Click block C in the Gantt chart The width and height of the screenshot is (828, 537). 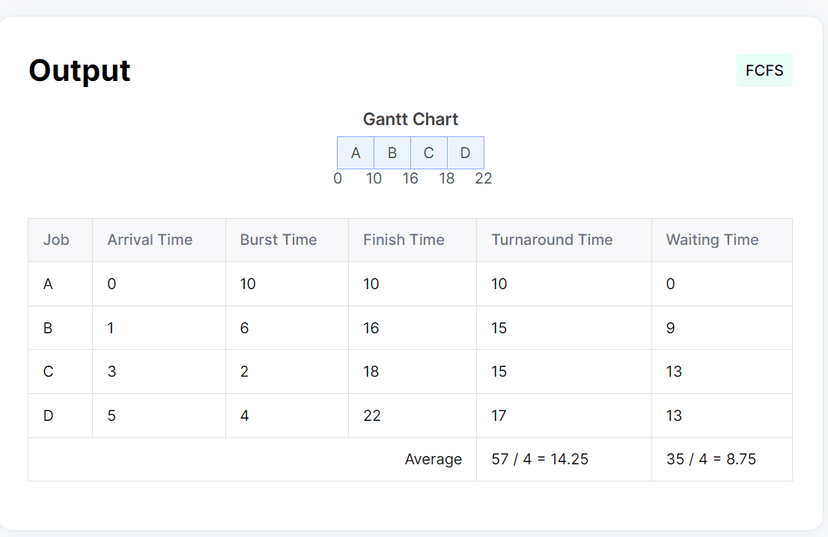click(x=429, y=153)
